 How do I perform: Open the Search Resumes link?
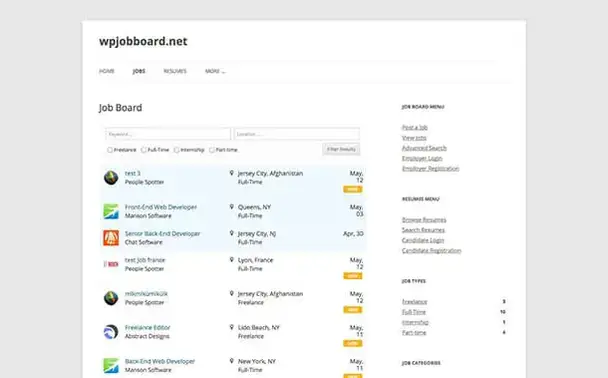423,230
